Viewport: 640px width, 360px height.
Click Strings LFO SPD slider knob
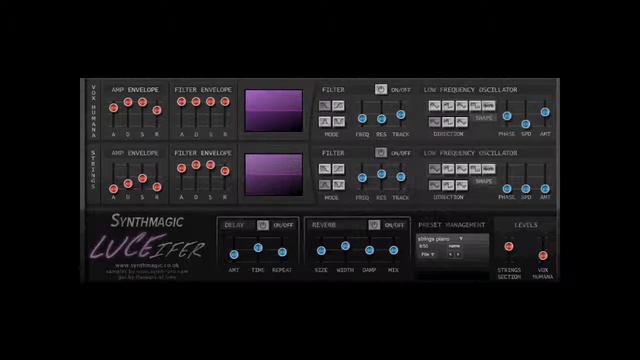[526, 189]
